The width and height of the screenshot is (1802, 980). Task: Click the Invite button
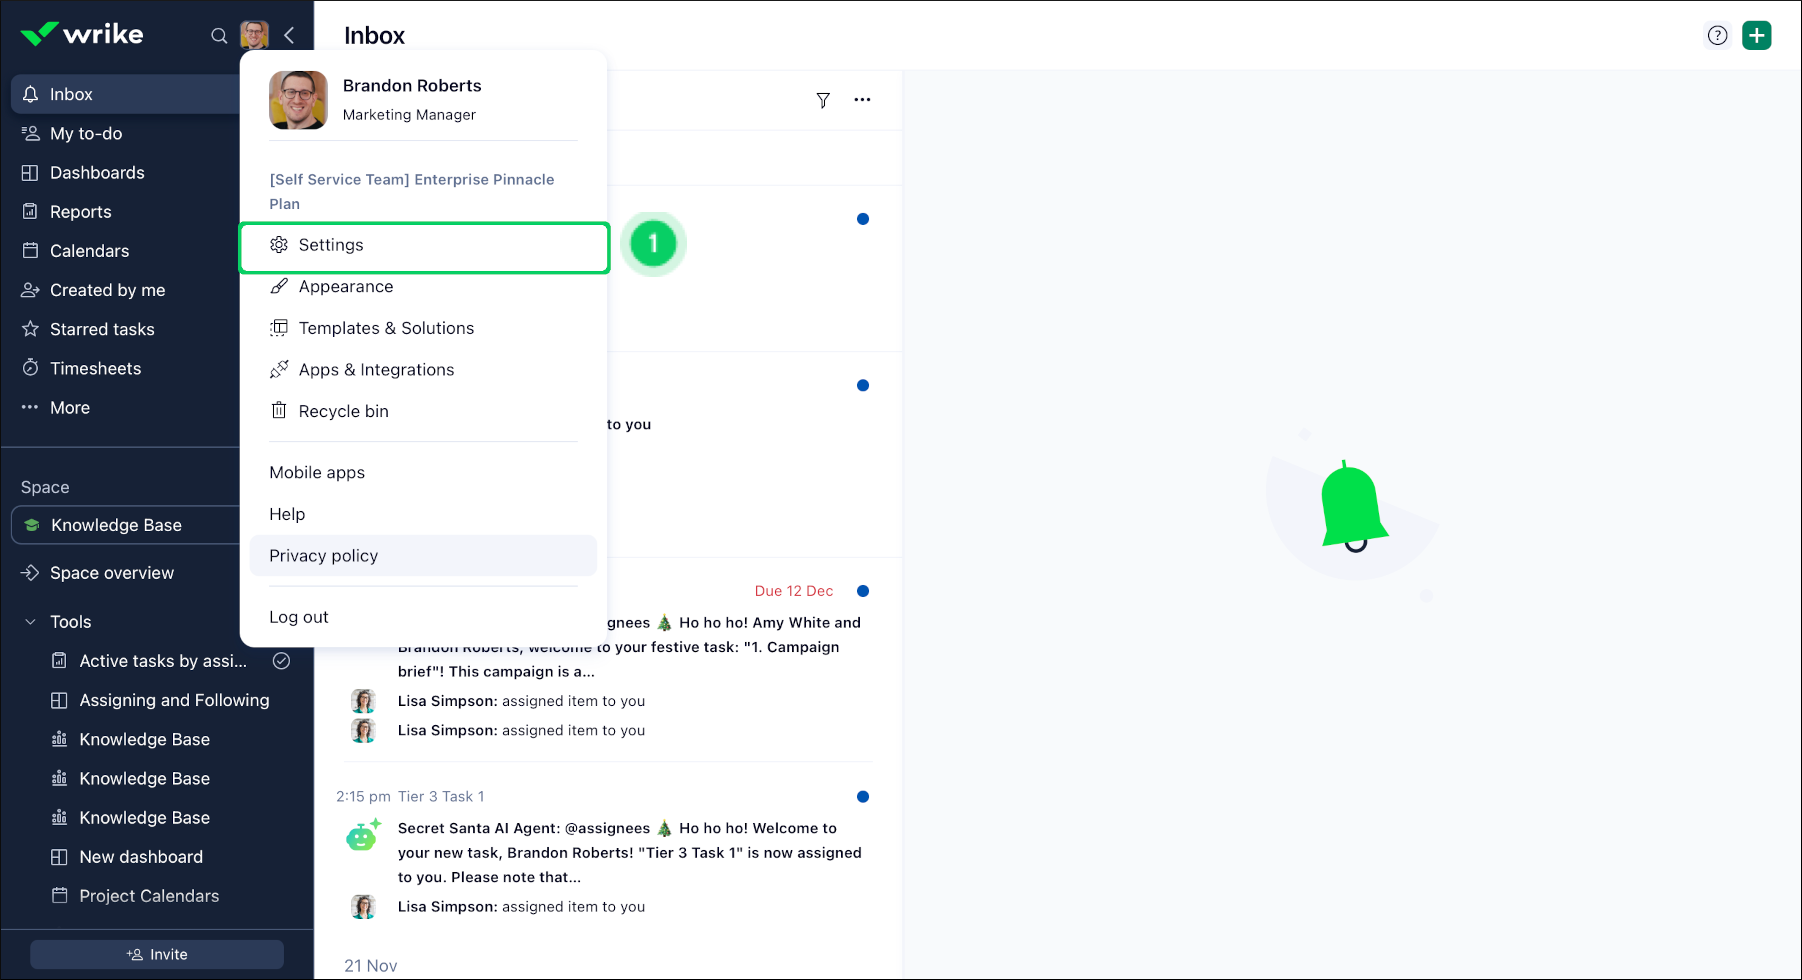click(157, 954)
